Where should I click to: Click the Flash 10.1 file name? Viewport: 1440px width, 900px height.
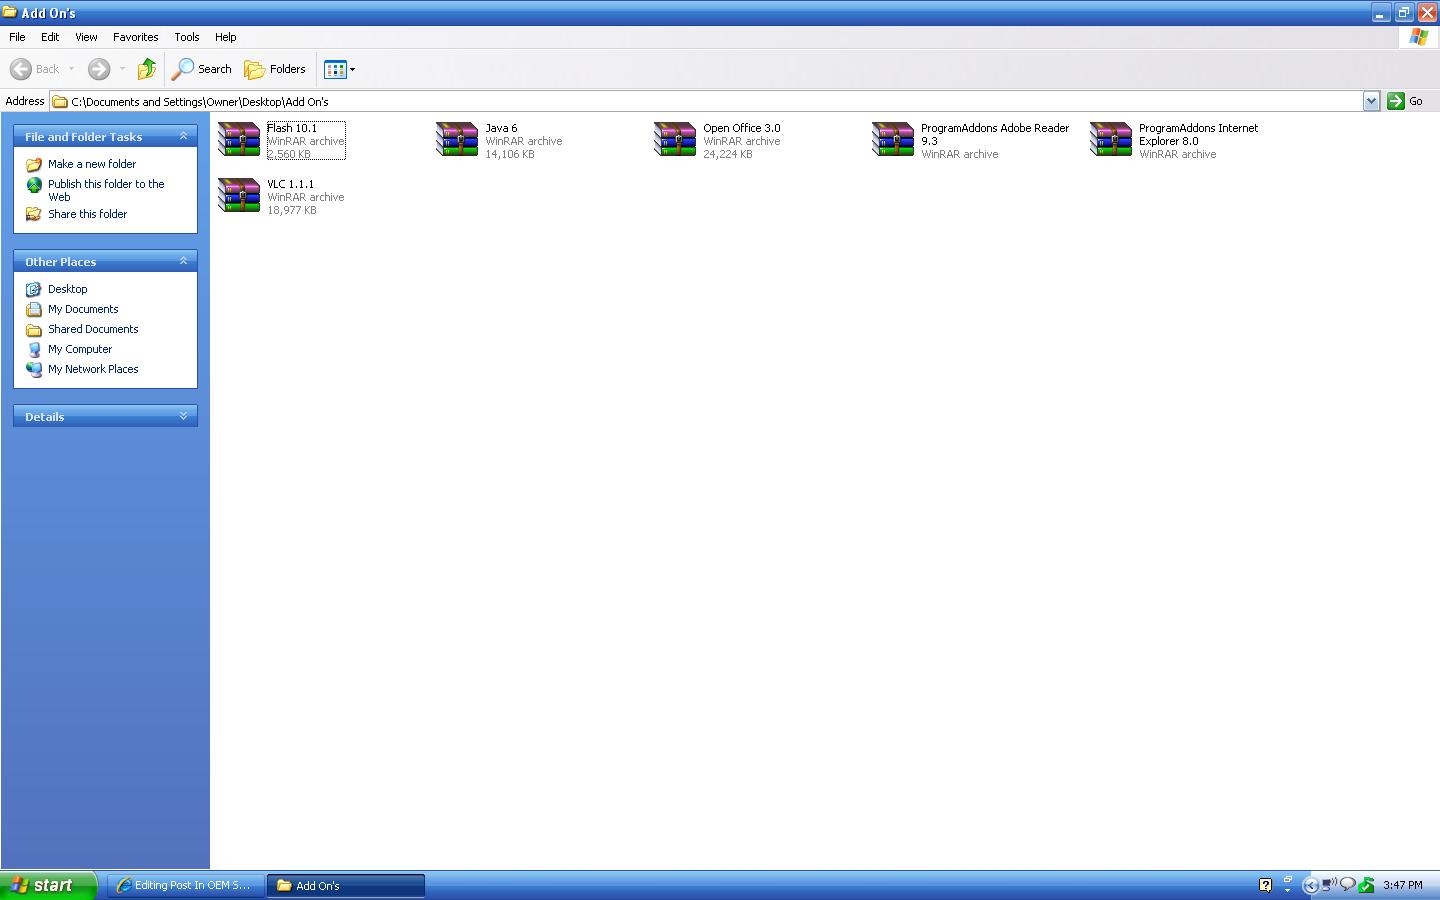click(292, 128)
